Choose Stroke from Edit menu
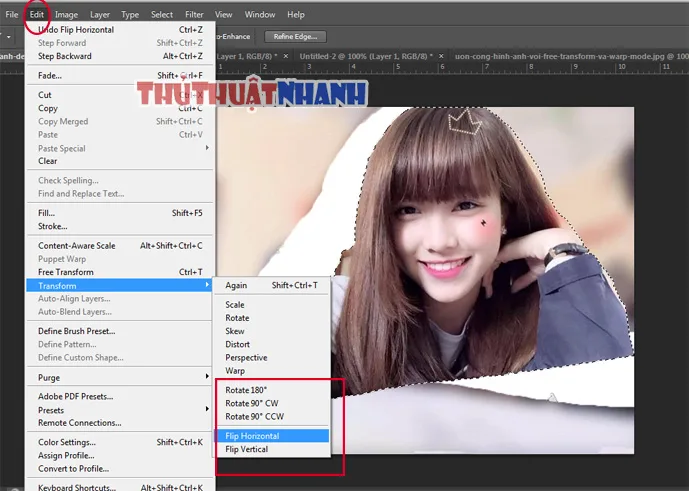689x491 pixels. click(120, 226)
